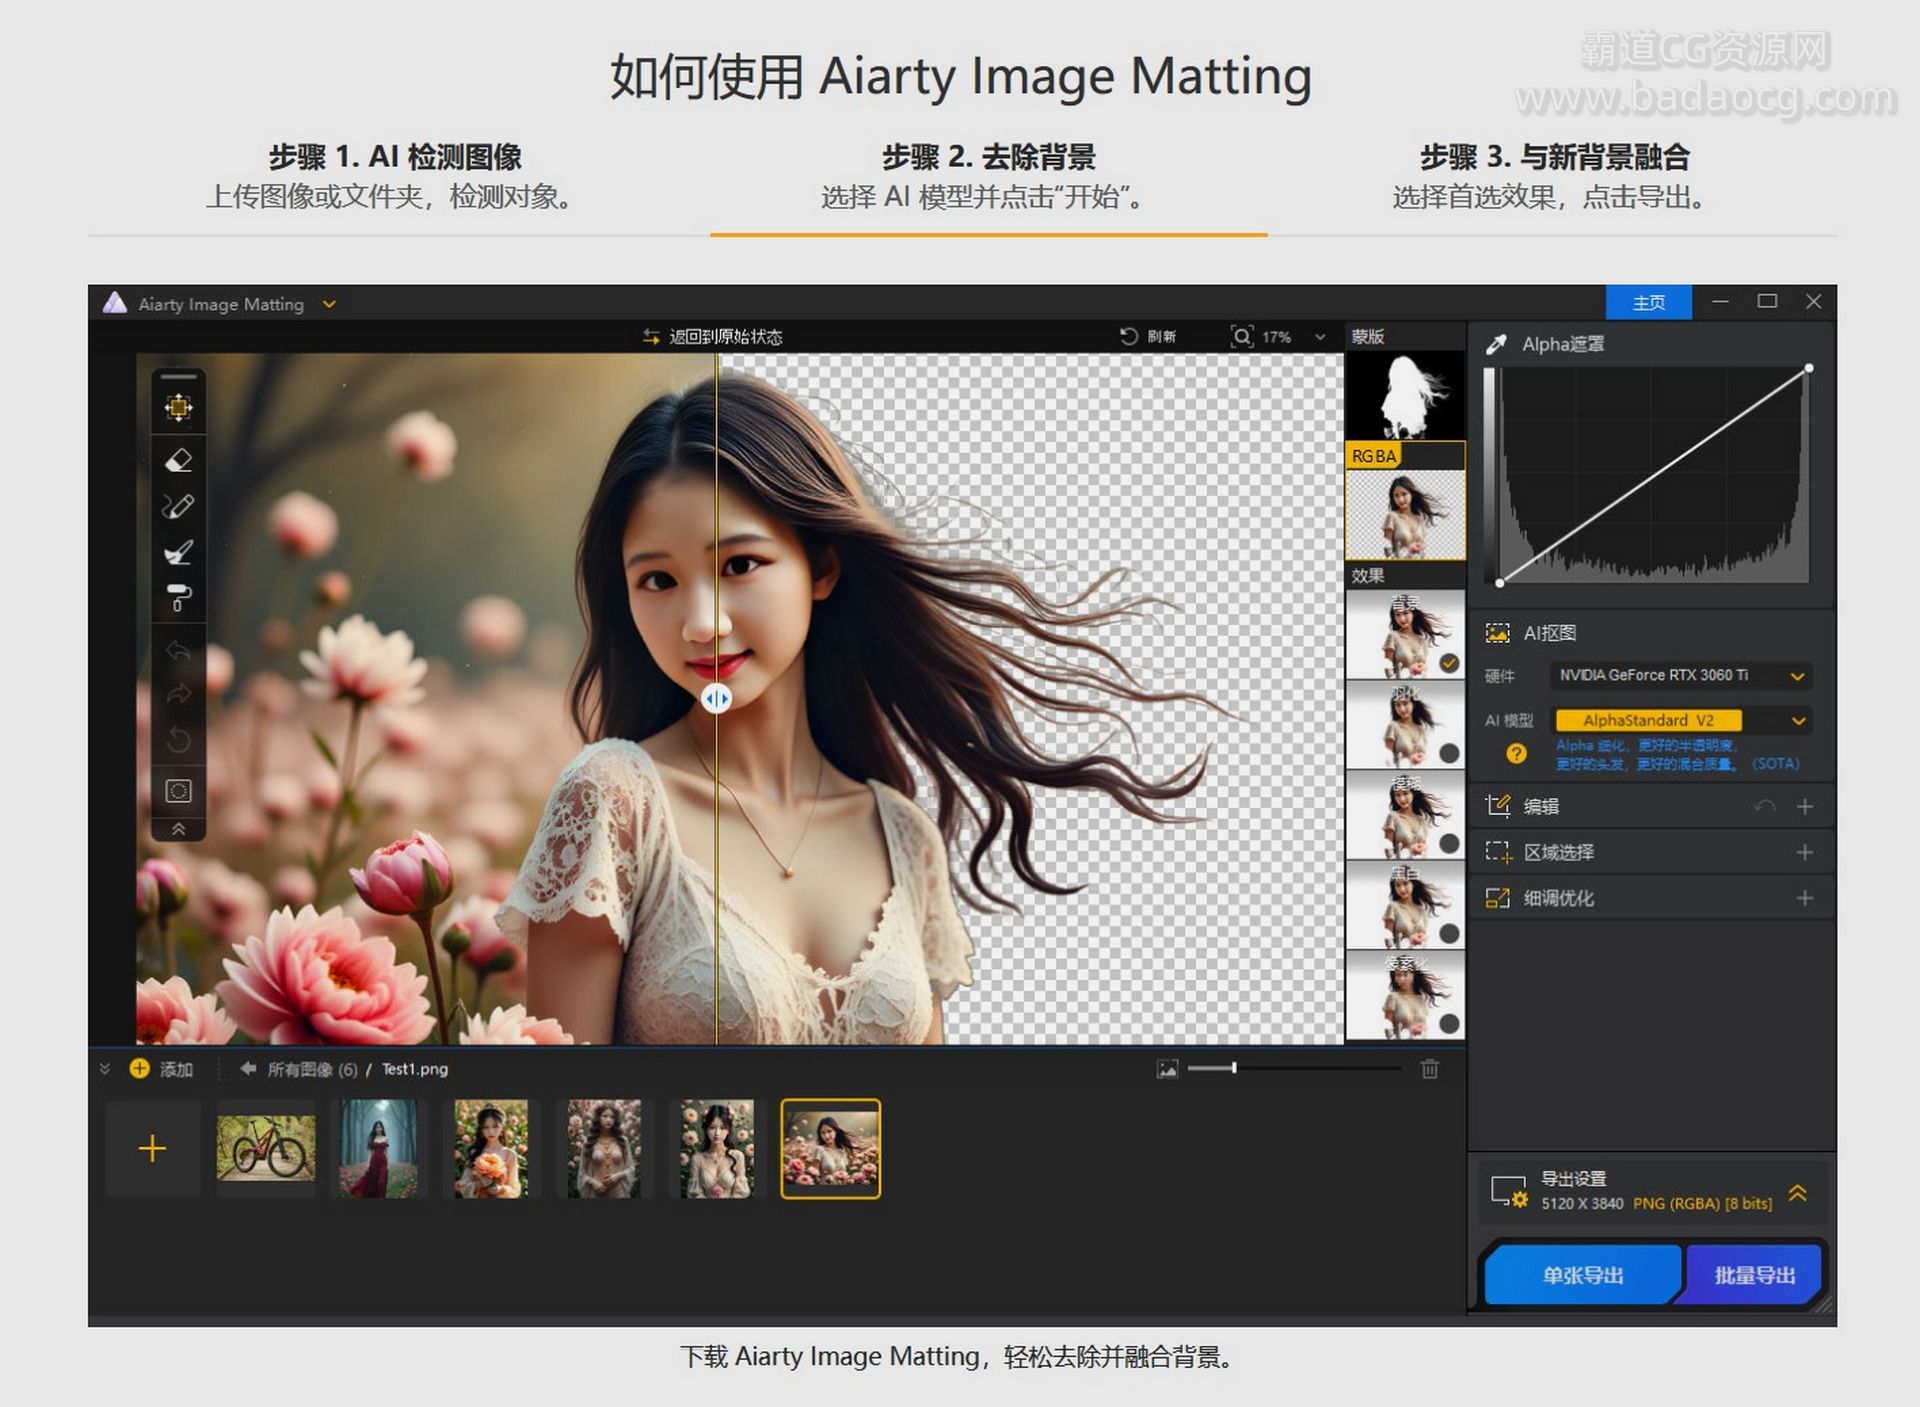Click the 单张导出 button
Screen dimensions: 1920x1407
pyautogui.click(x=1582, y=1275)
